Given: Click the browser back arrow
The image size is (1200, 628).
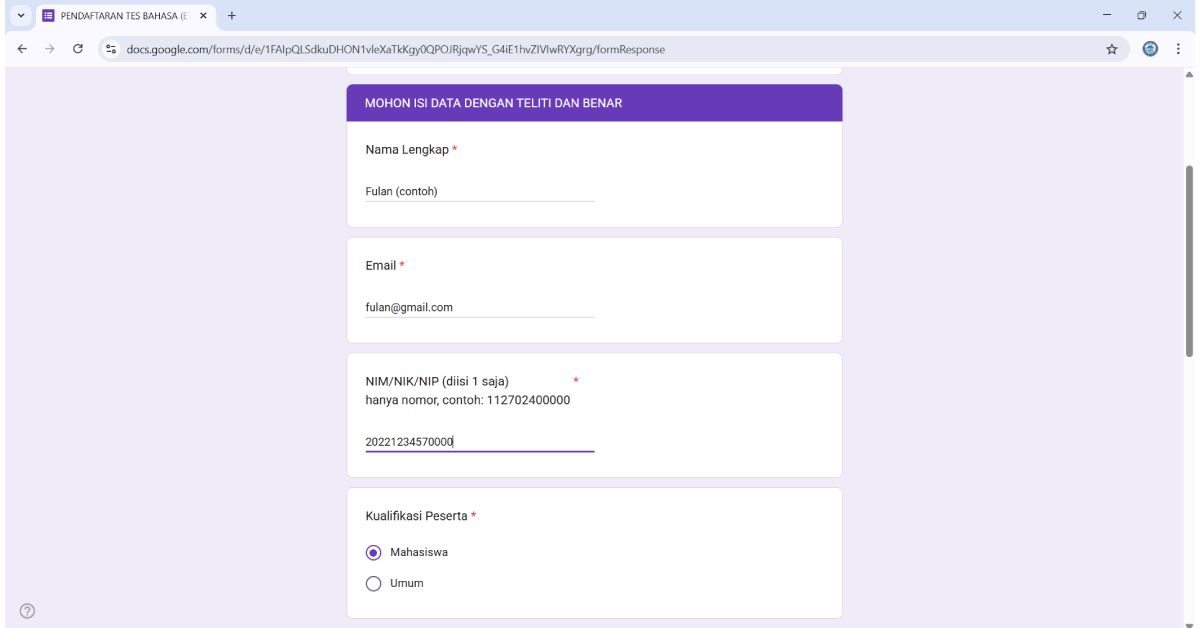Looking at the screenshot, I should click(x=22, y=49).
